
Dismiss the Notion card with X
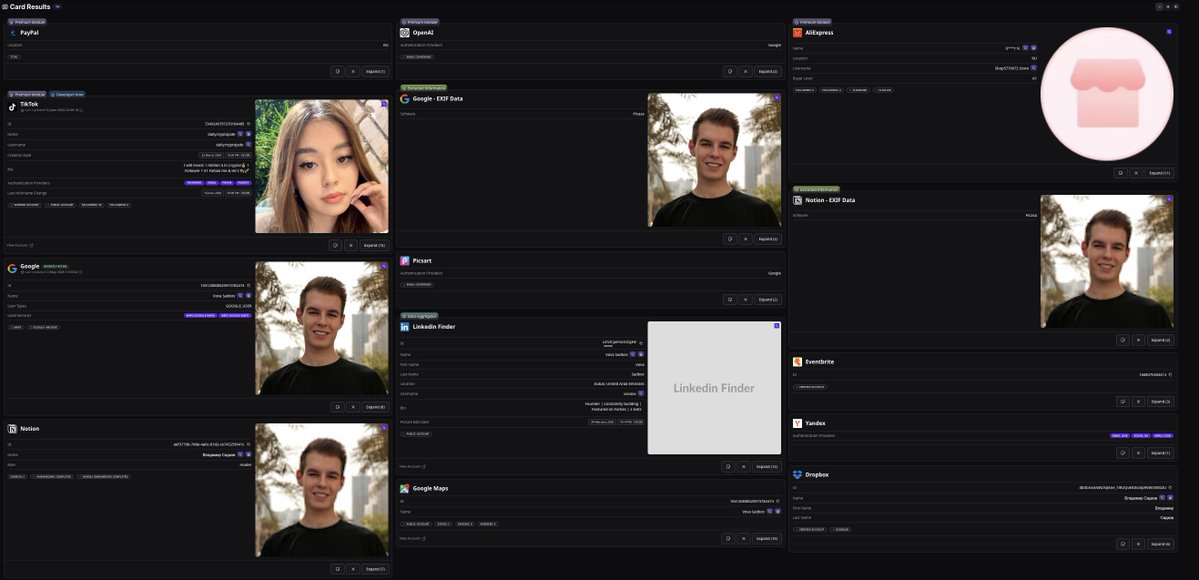click(353, 569)
